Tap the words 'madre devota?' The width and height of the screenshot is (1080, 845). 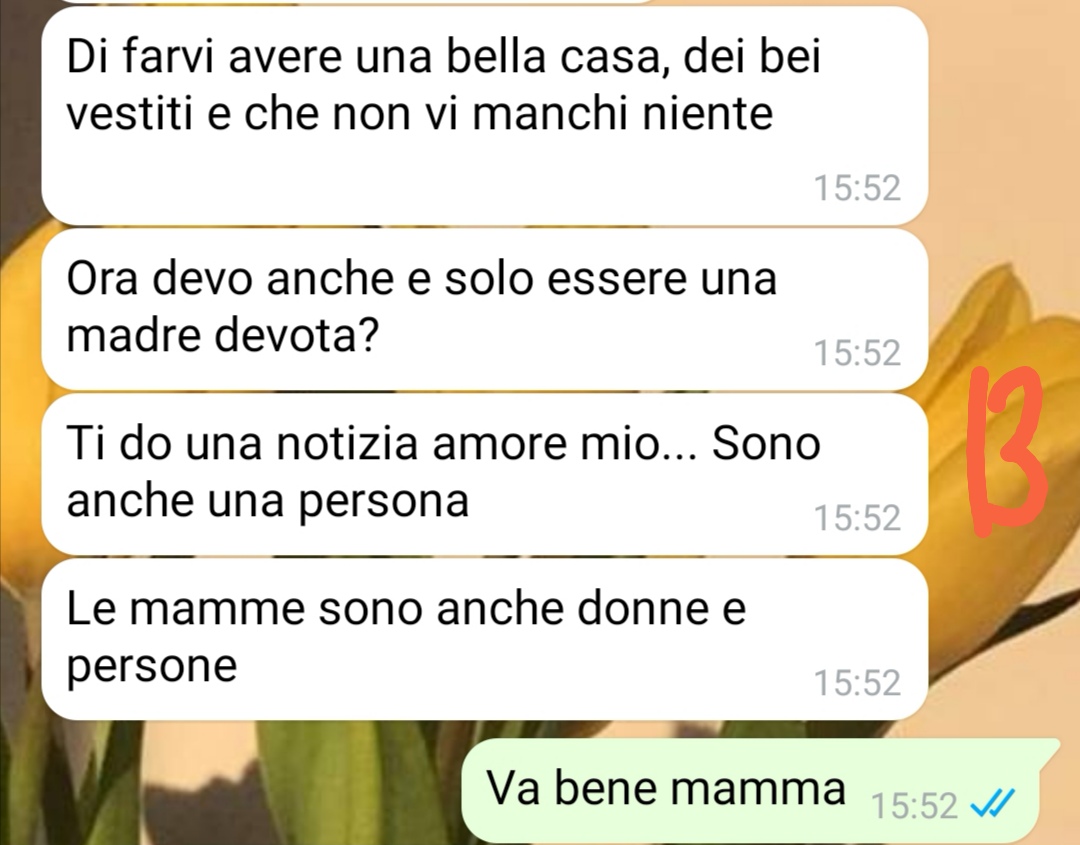(x=222, y=336)
